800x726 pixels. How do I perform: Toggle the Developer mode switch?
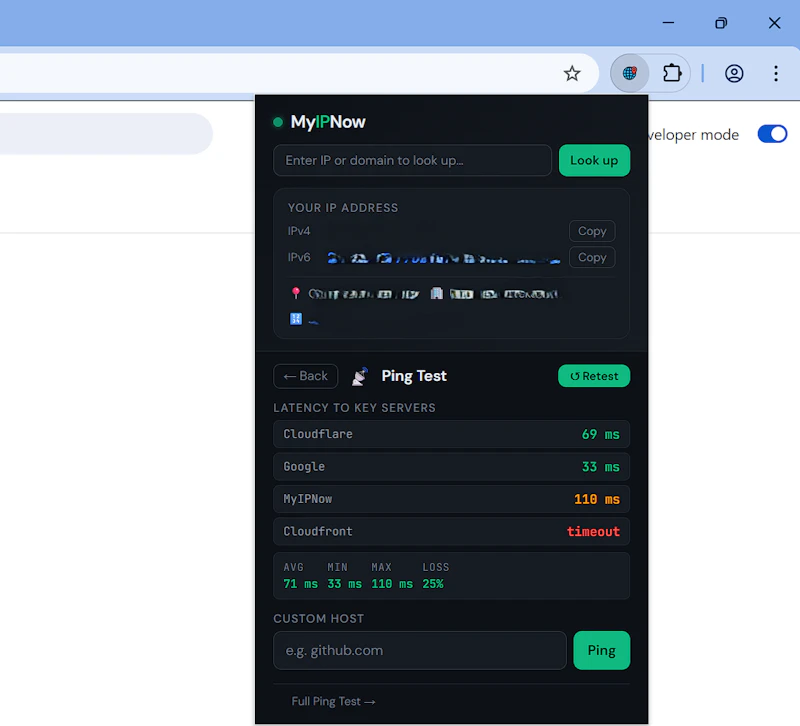772,134
